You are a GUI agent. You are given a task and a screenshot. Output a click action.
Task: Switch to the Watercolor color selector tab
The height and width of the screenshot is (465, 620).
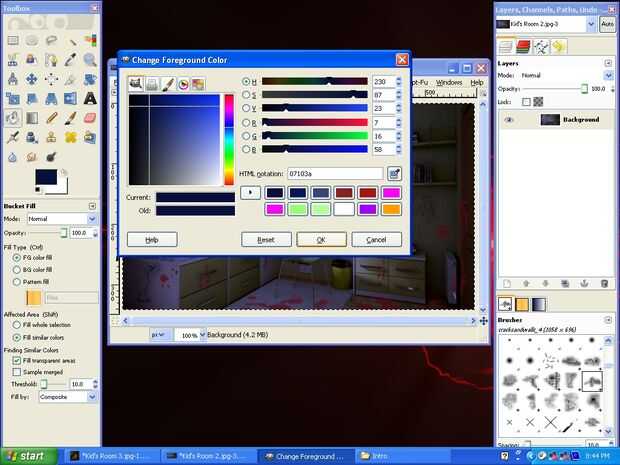pos(168,84)
